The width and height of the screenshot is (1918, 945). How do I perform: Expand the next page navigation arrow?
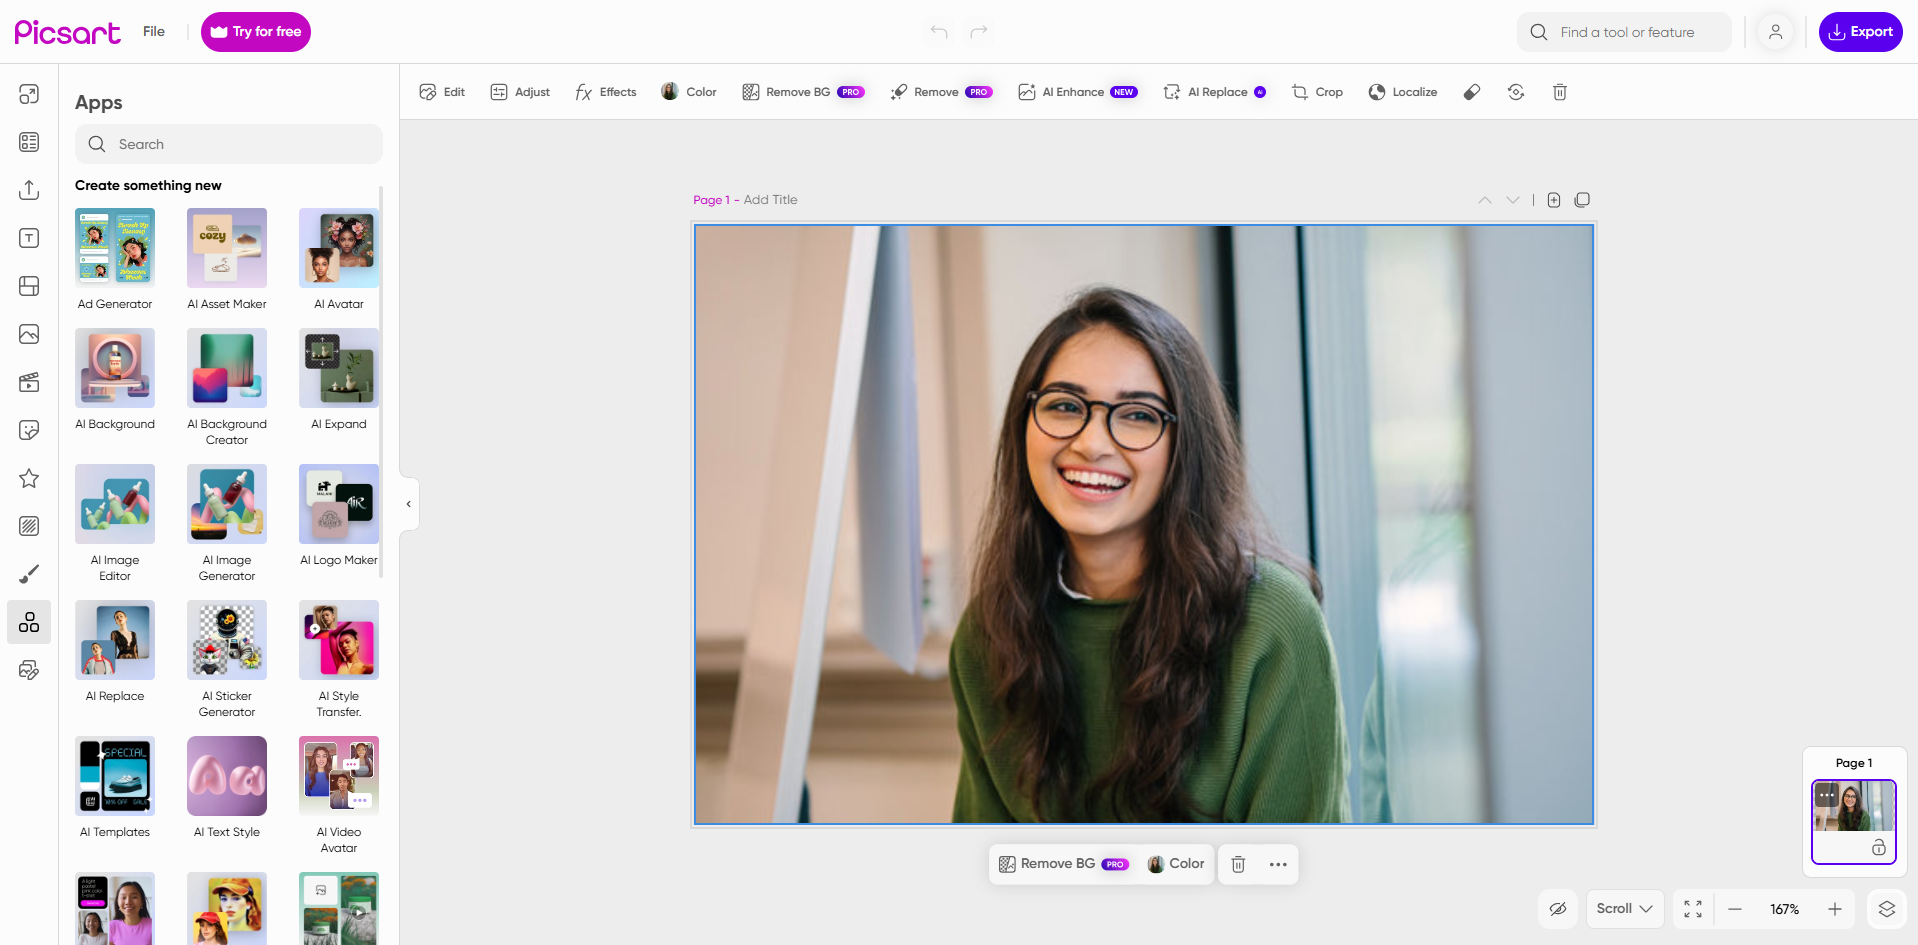point(1512,200)
